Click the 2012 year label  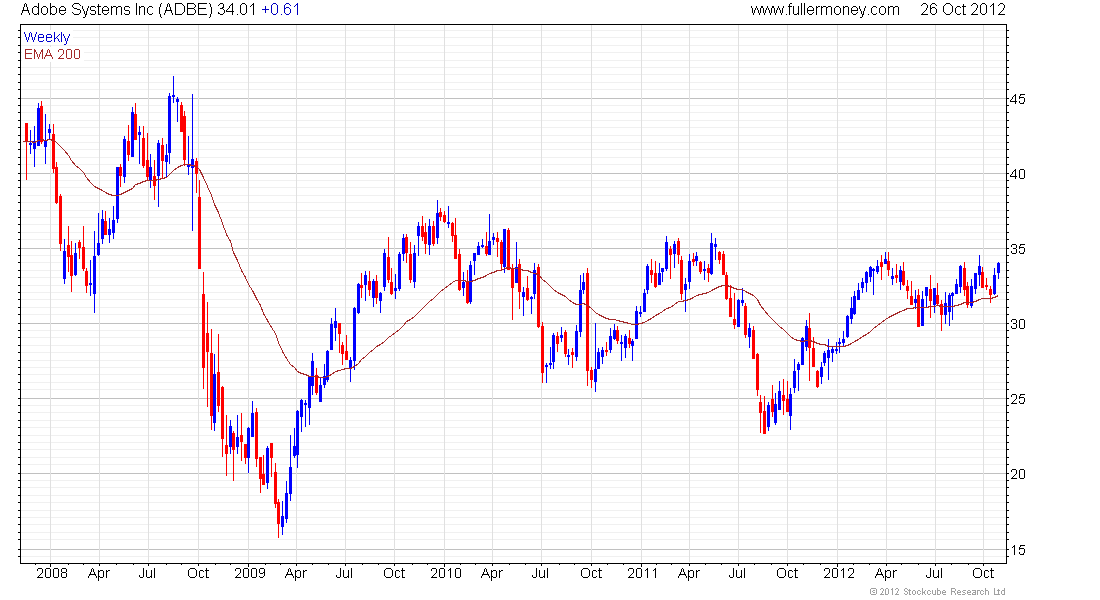coord(839,573)
